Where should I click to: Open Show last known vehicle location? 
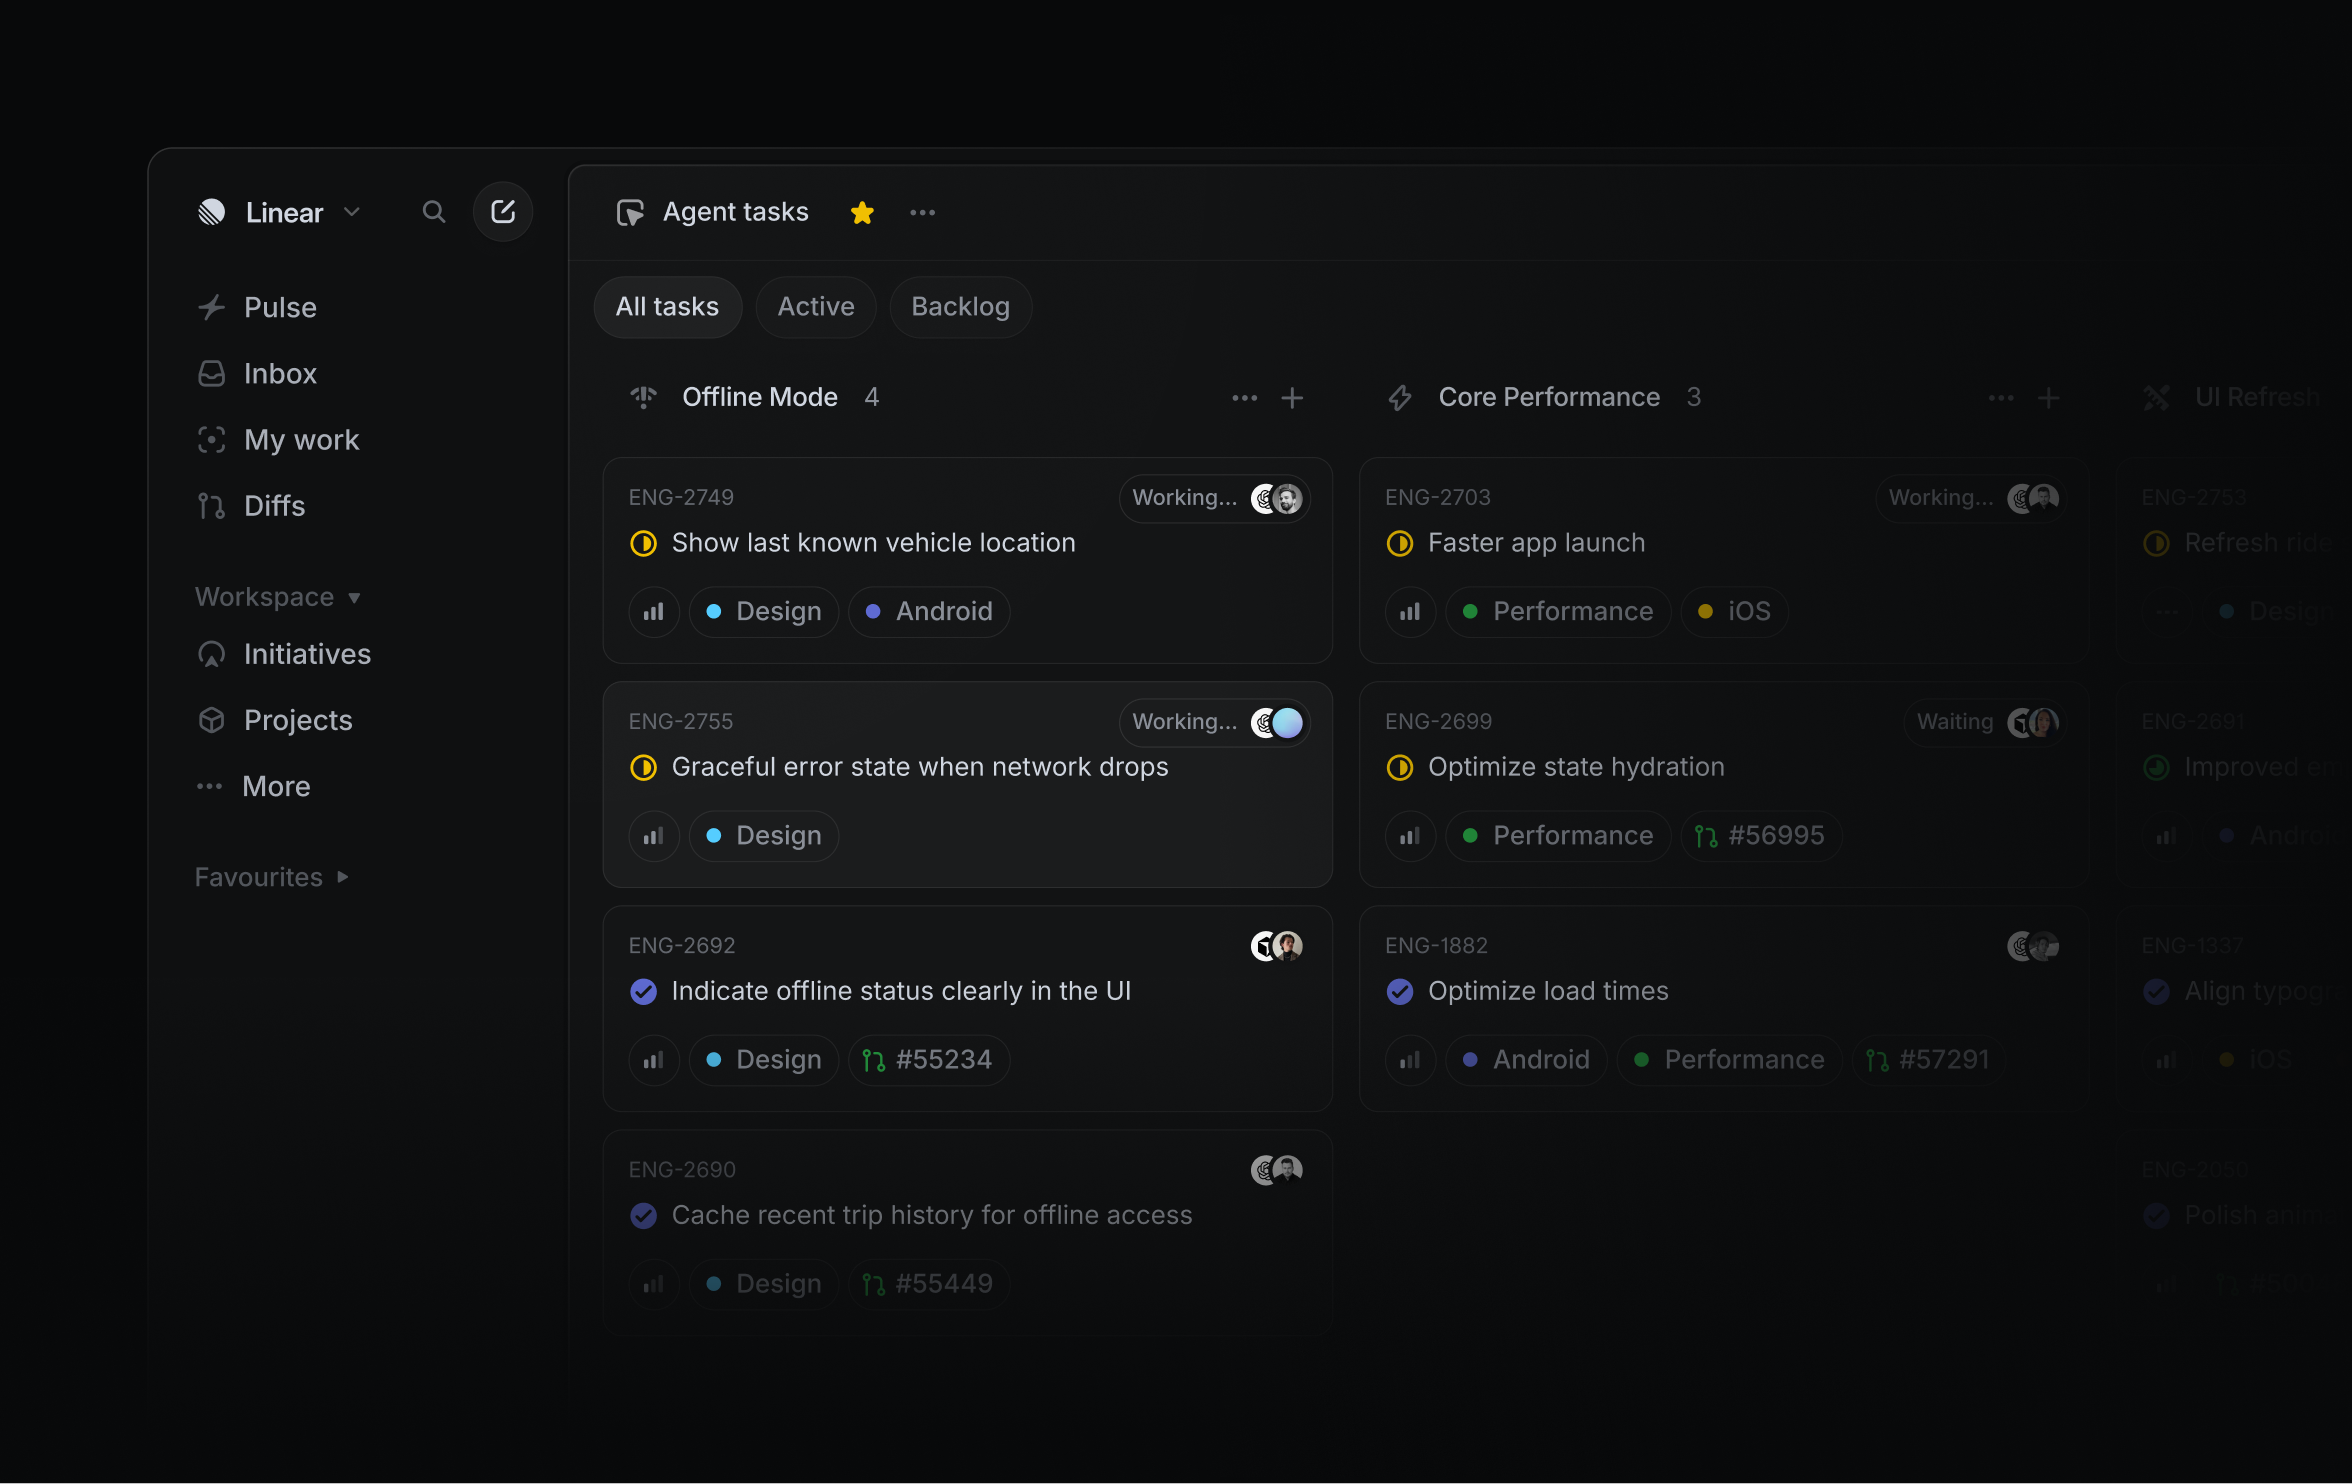[873, 543]
